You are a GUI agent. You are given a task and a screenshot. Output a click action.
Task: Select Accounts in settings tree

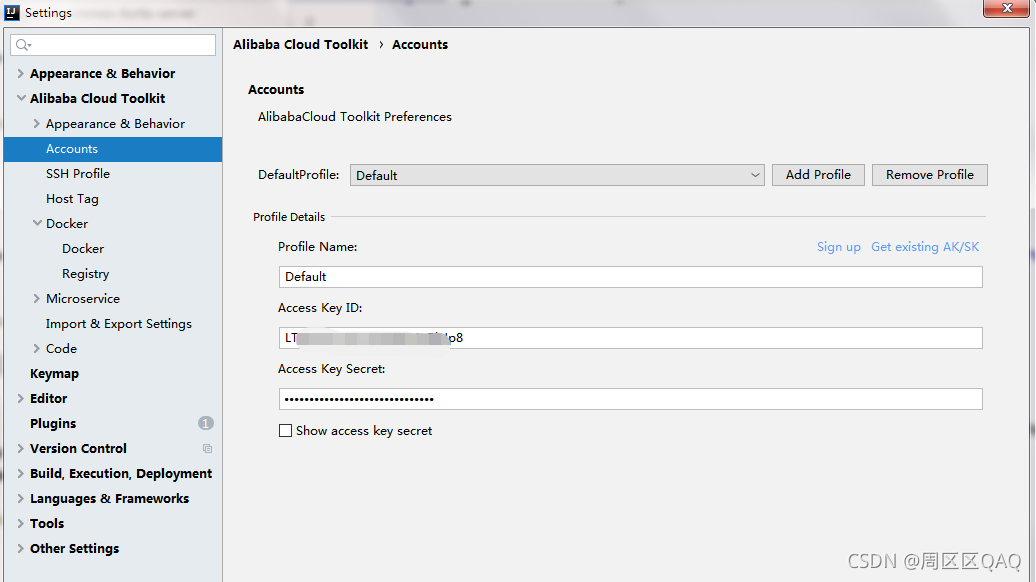pos(113,149)
